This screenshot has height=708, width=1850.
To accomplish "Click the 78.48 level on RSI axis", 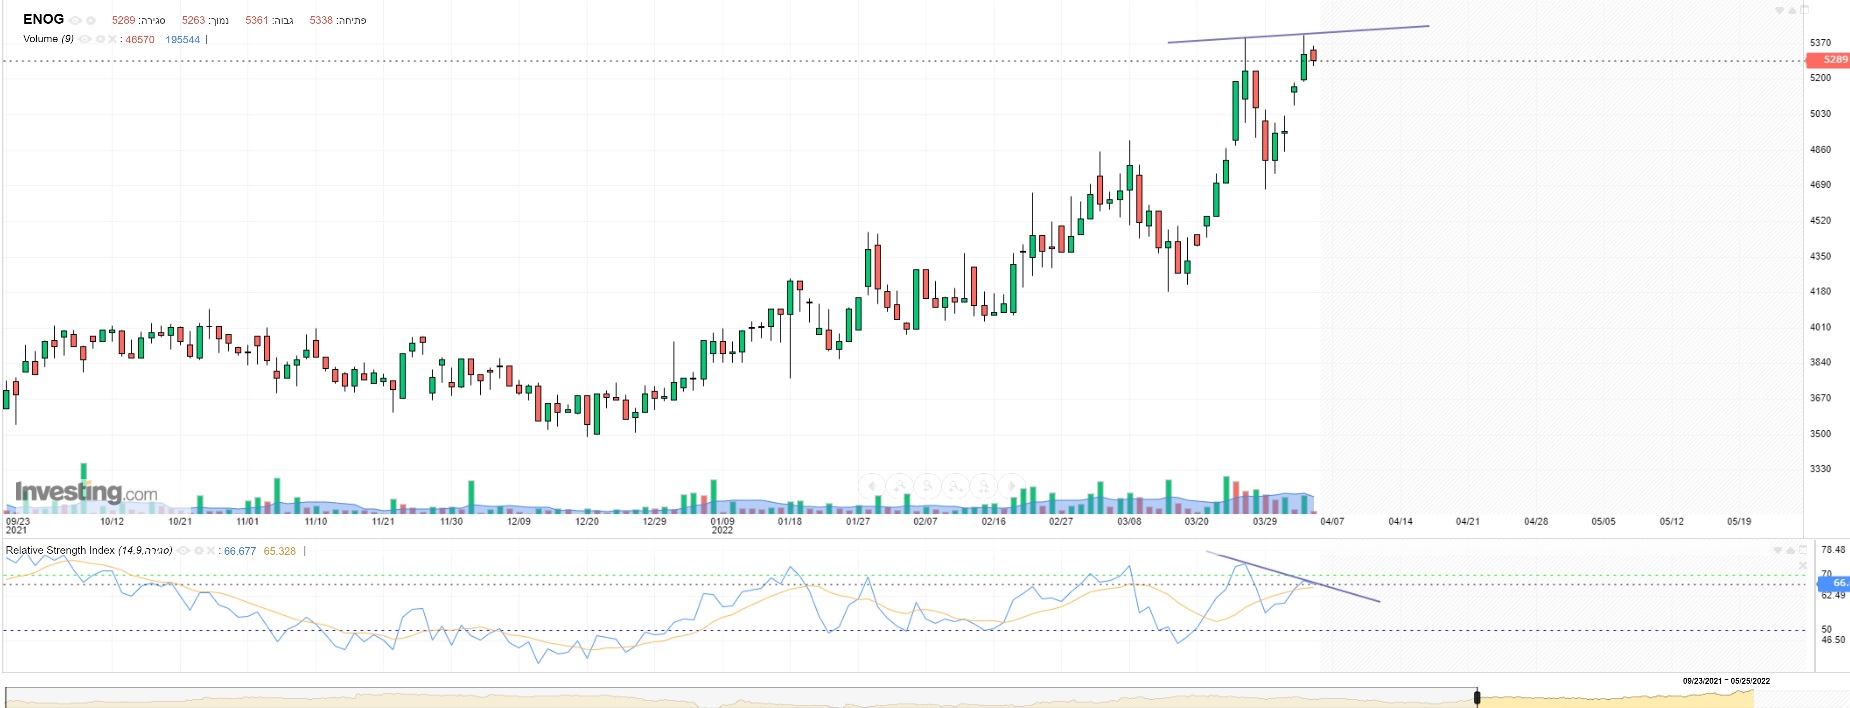I will [1833, 550].
